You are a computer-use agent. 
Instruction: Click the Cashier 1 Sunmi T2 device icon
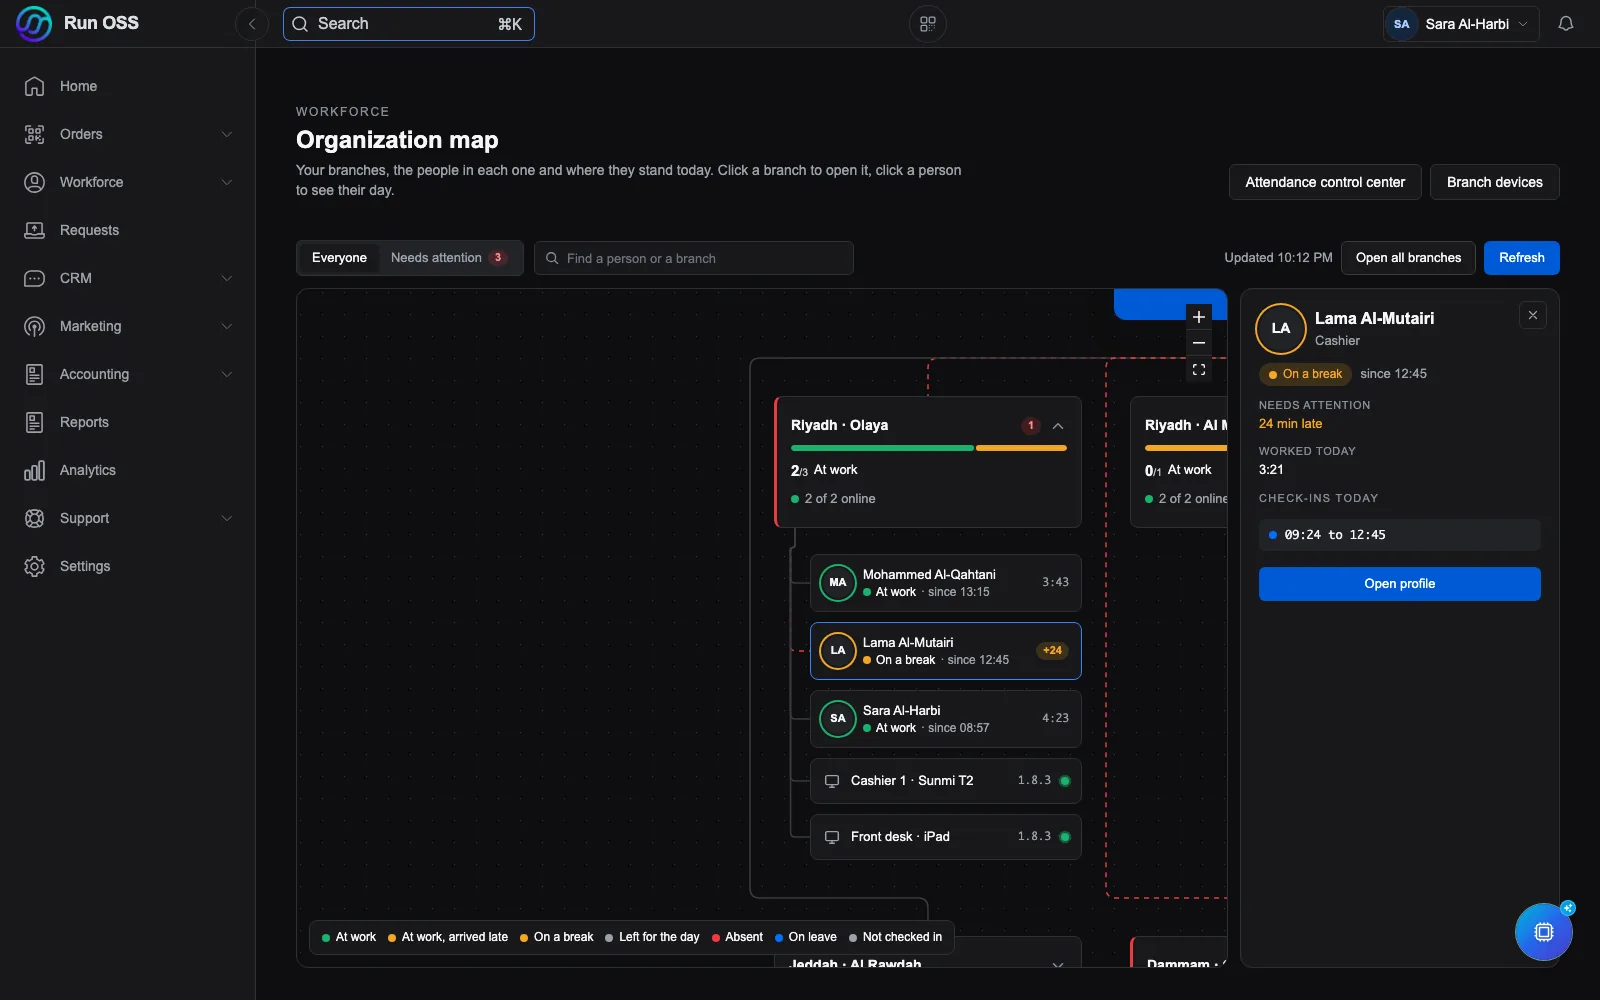pos(832,781)
